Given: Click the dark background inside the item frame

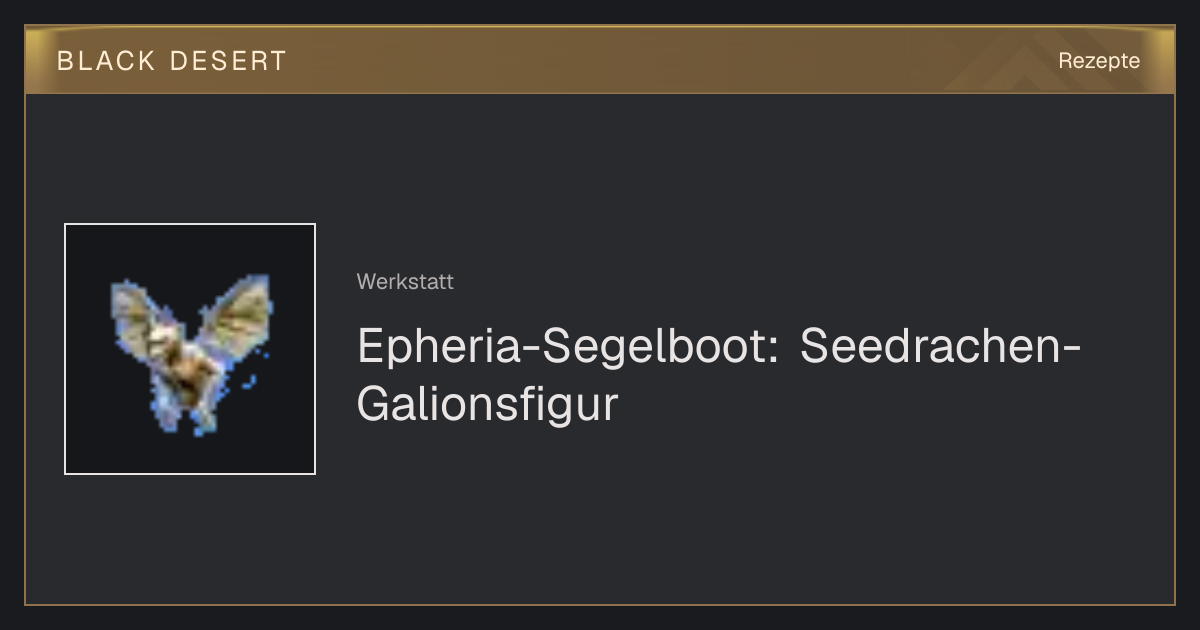Looking at the screenshot, I should coord(100,440).
